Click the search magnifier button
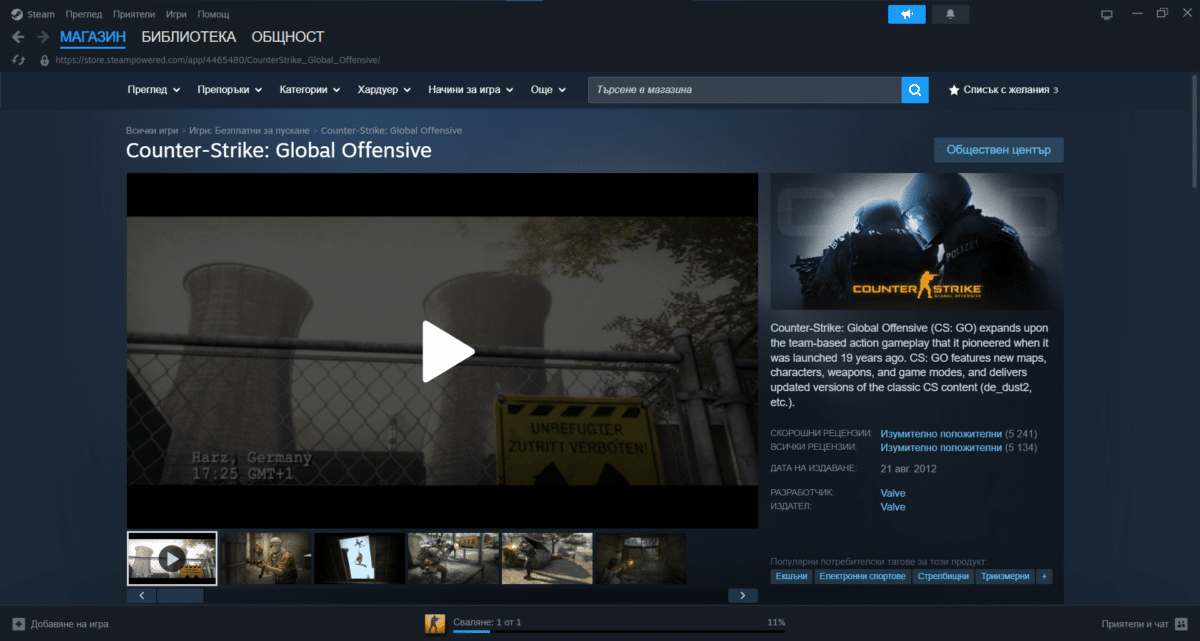Screen dimensions: 1200x641 915,90
